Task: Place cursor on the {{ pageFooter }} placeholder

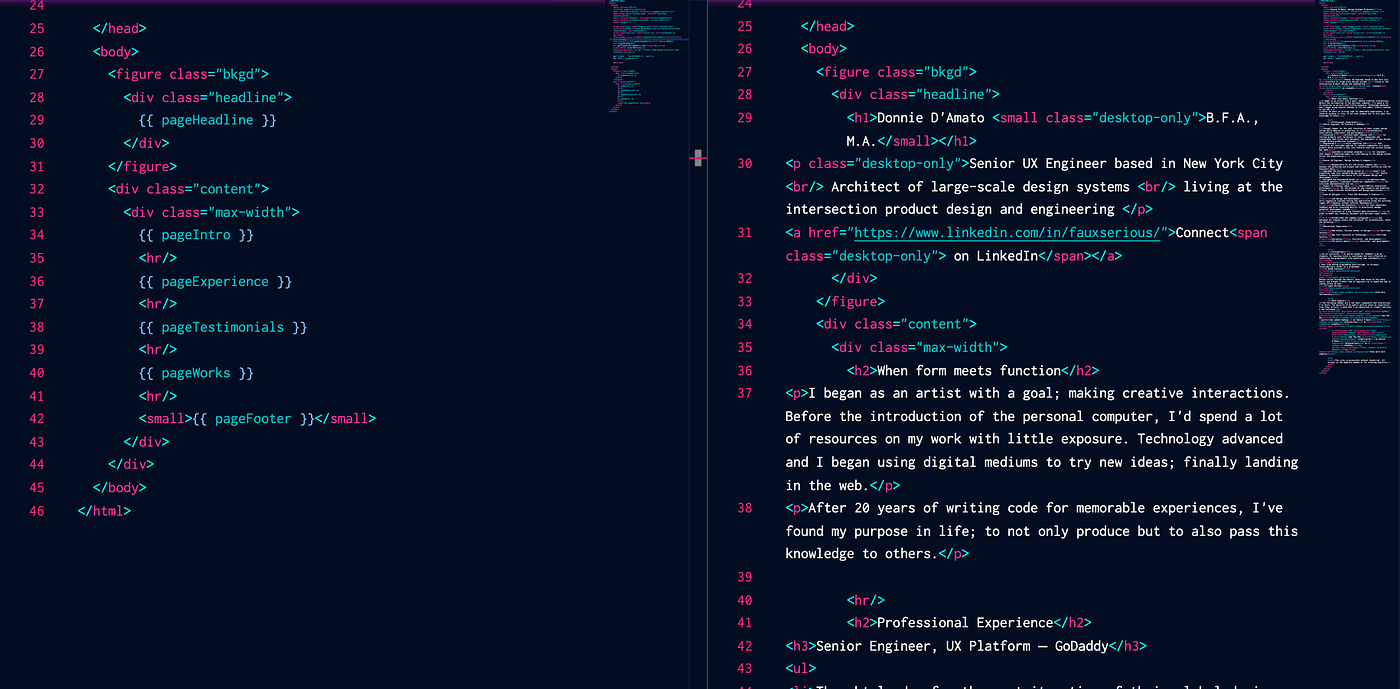Action: click(253, 418)
